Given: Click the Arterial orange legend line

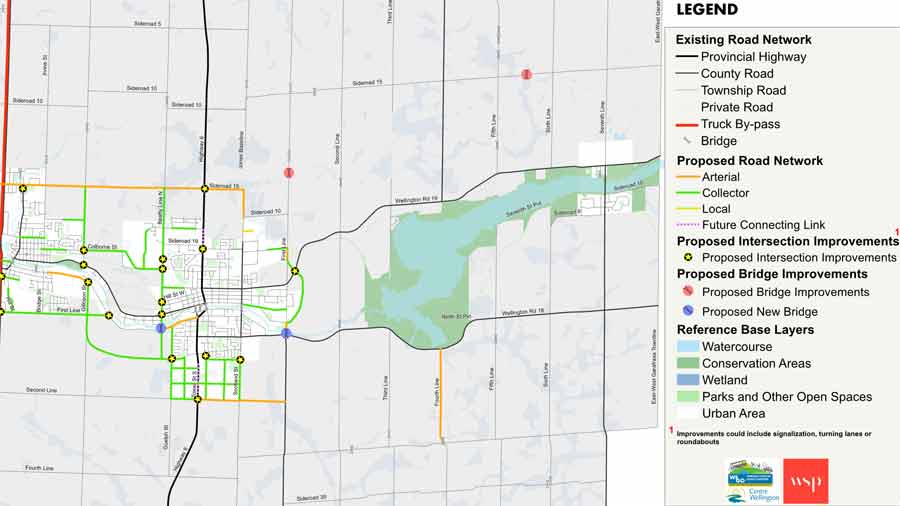Looking at the screenshot, I should [x=688, y=177].
